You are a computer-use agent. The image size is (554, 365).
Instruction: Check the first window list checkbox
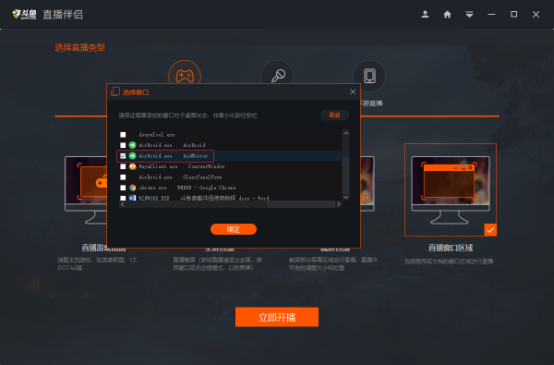pyautogui.click(x=123, y=135)
